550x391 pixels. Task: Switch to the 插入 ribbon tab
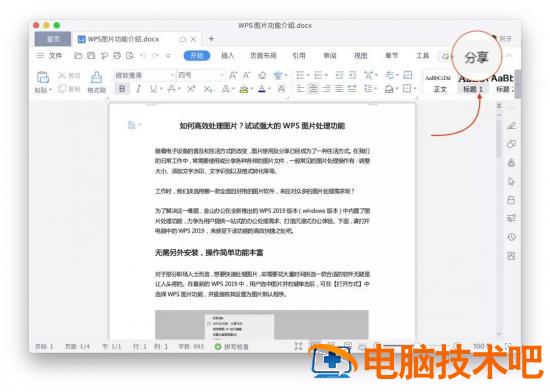[228, 55]
